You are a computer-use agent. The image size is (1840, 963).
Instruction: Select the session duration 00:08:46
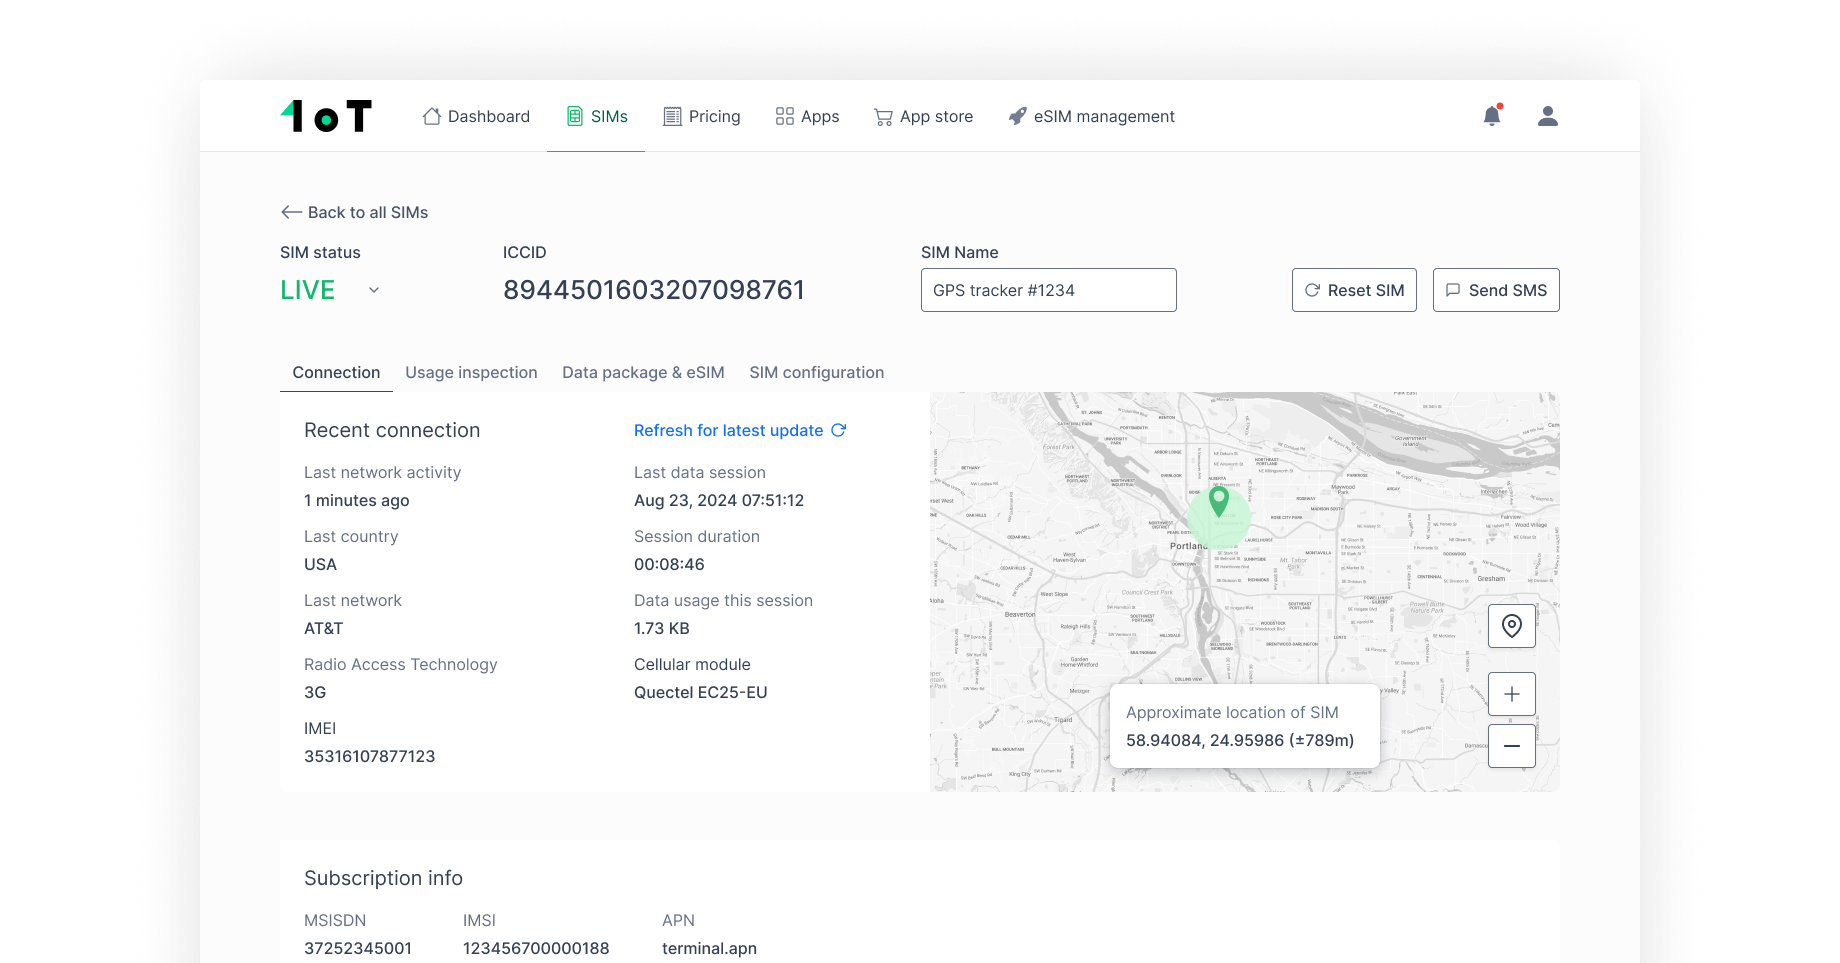point(669,564)
